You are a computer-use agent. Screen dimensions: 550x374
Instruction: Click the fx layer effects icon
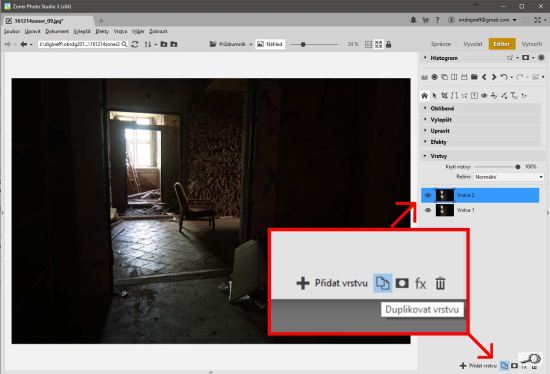(x=421, y=283)
